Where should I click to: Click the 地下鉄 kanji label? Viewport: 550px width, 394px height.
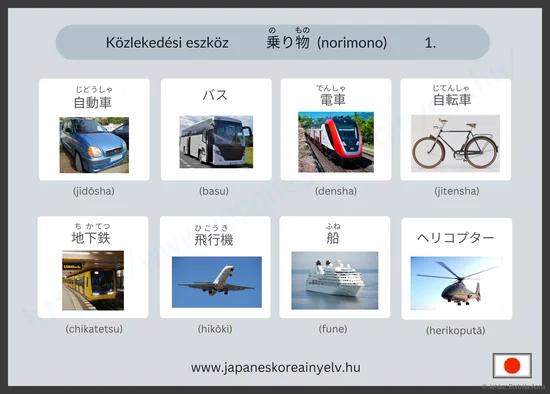pos(91,238)
